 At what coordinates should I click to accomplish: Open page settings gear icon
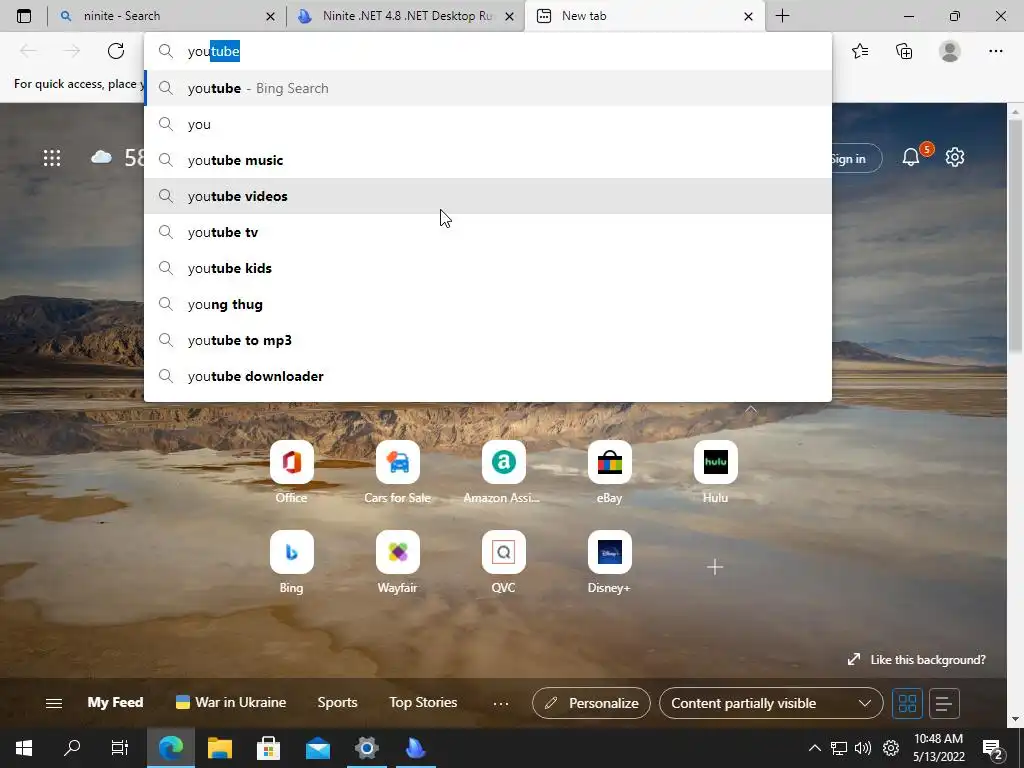pyautogui.click(x=955, y=157)
